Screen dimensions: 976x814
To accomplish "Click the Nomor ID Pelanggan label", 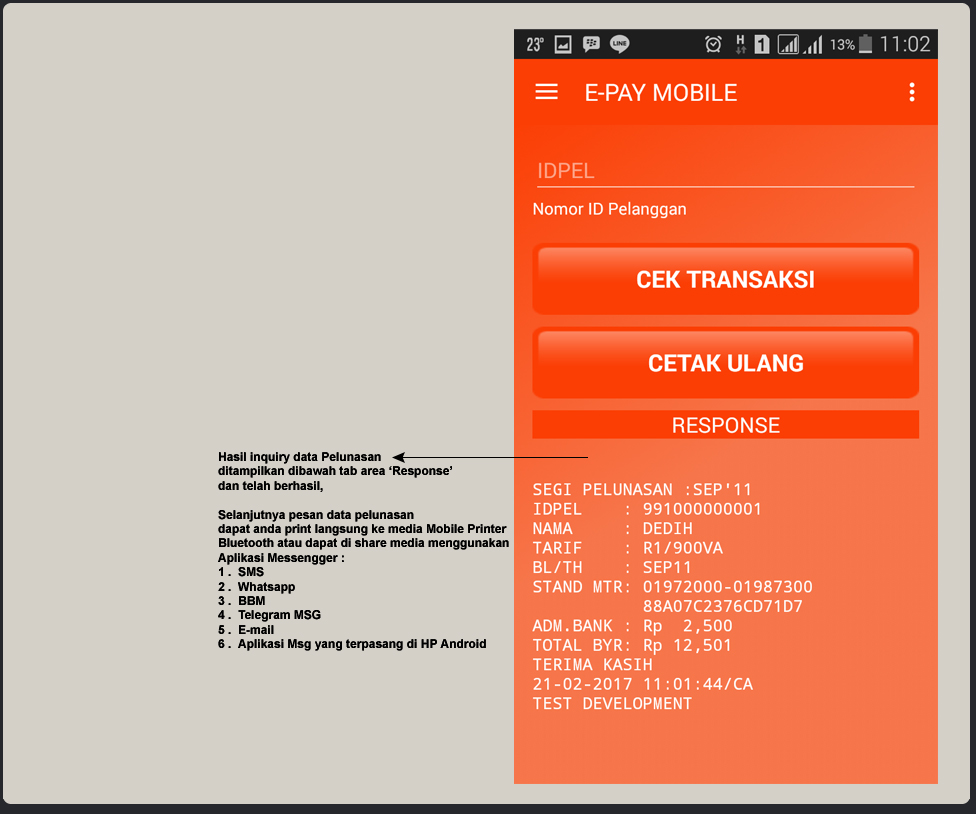I will [609, 209].
